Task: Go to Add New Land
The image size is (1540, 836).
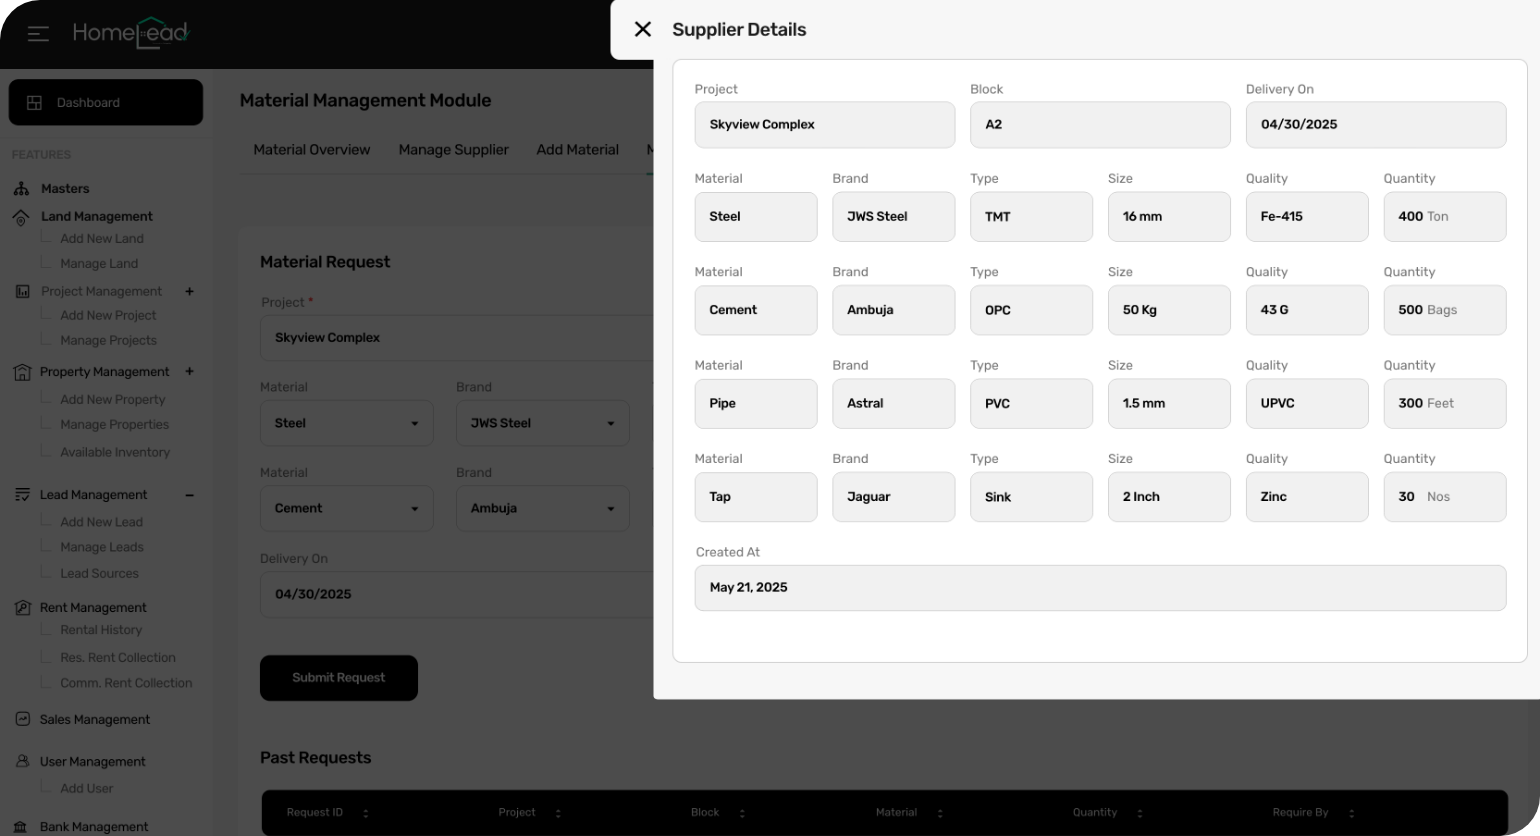Action: click(x=102, y=239)
